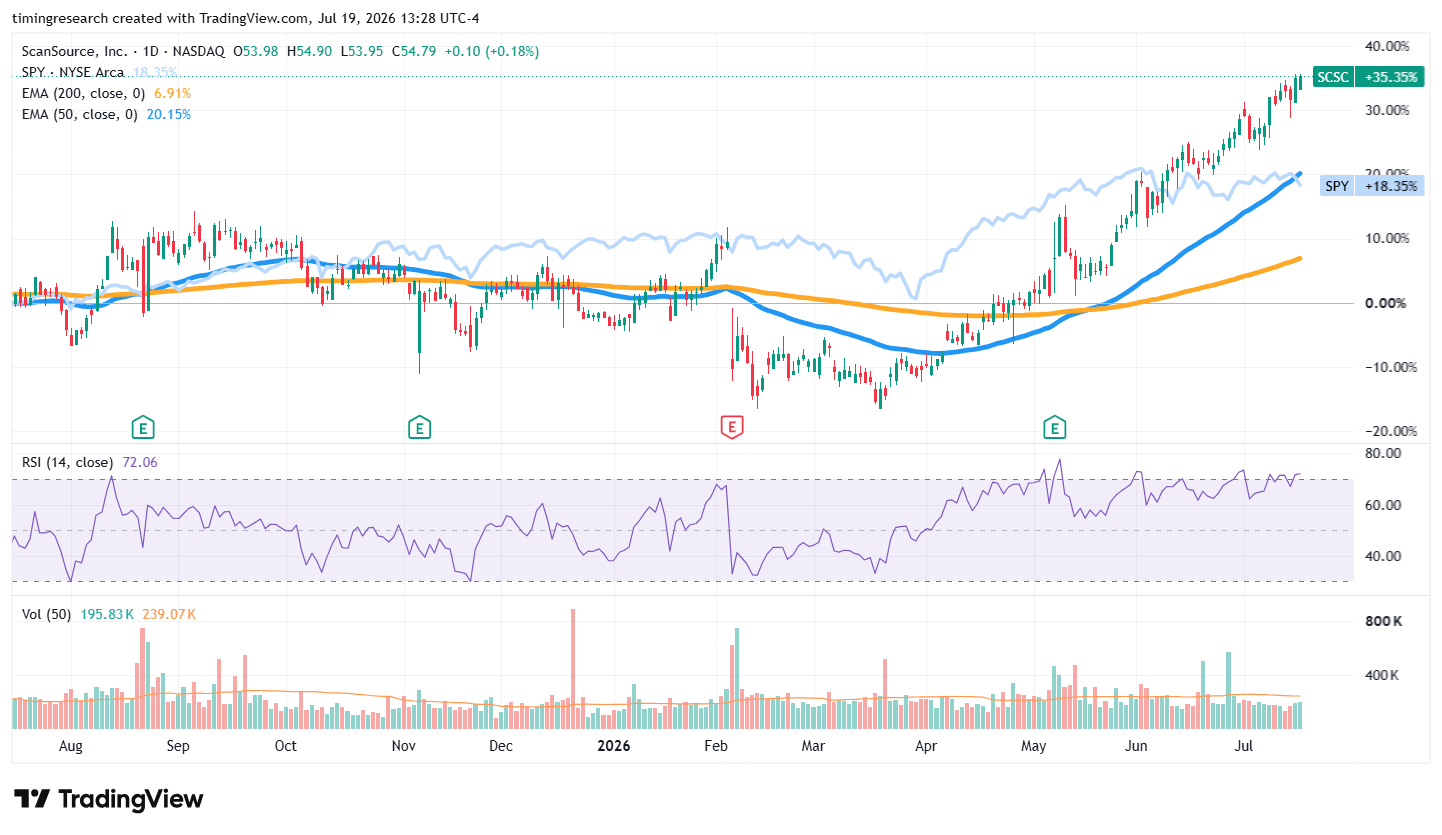Select the SCSC +35.35% price label

point(1367,77)
